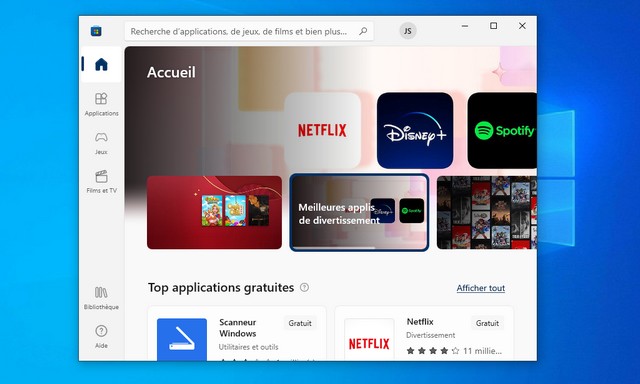640x384 pixels.
Task: Open the Spotify tile in banner
Action: tap(502, 131)
